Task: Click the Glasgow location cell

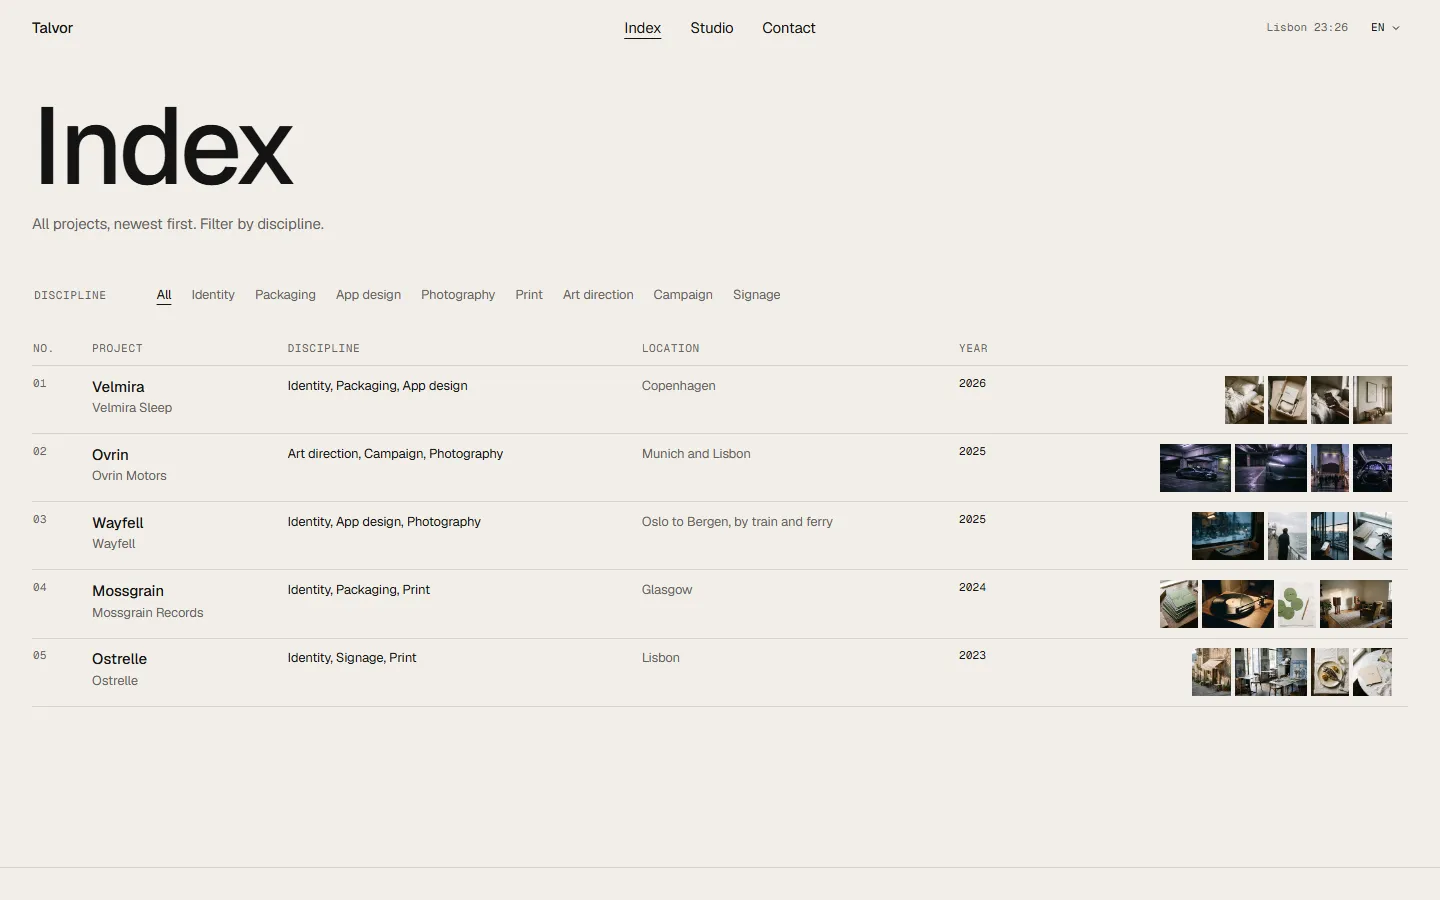Action: click(x=667, y=590)
